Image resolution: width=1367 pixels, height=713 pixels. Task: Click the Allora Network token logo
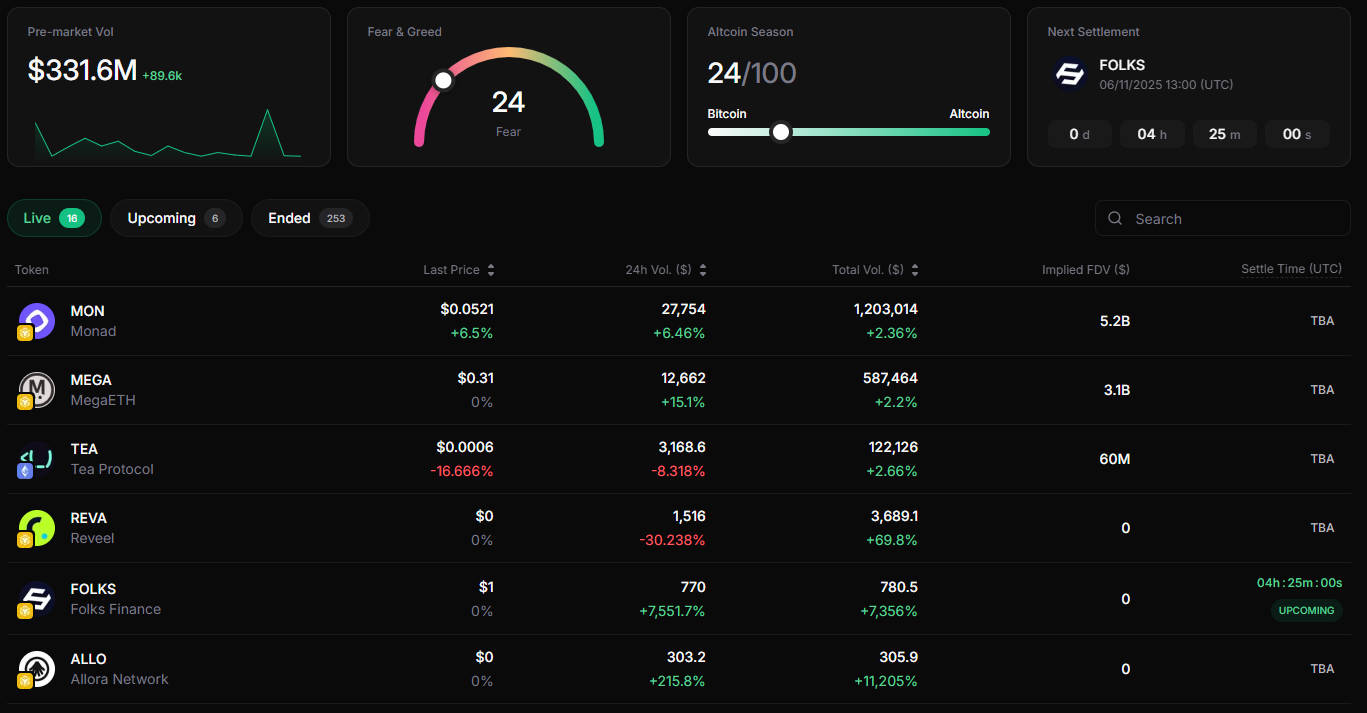click(x=36, y=669)
